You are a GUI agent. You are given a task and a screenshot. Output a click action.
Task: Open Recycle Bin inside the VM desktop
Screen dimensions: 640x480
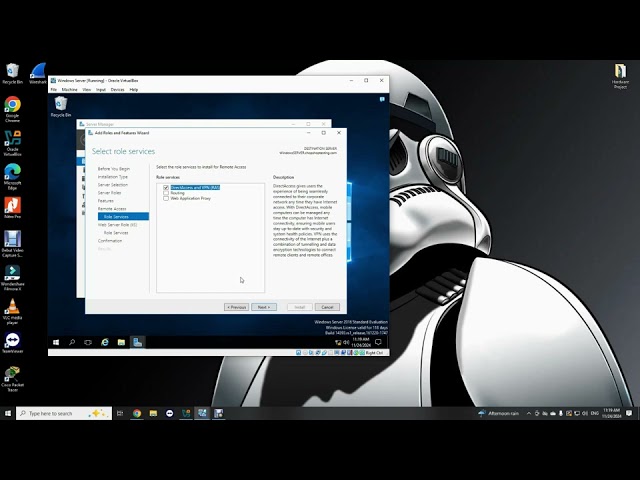click(61, 107)
